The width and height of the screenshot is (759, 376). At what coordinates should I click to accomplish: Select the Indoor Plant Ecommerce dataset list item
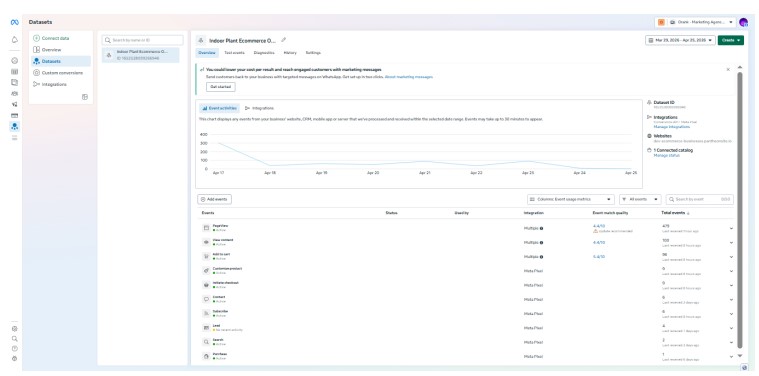tap(140, 55)
